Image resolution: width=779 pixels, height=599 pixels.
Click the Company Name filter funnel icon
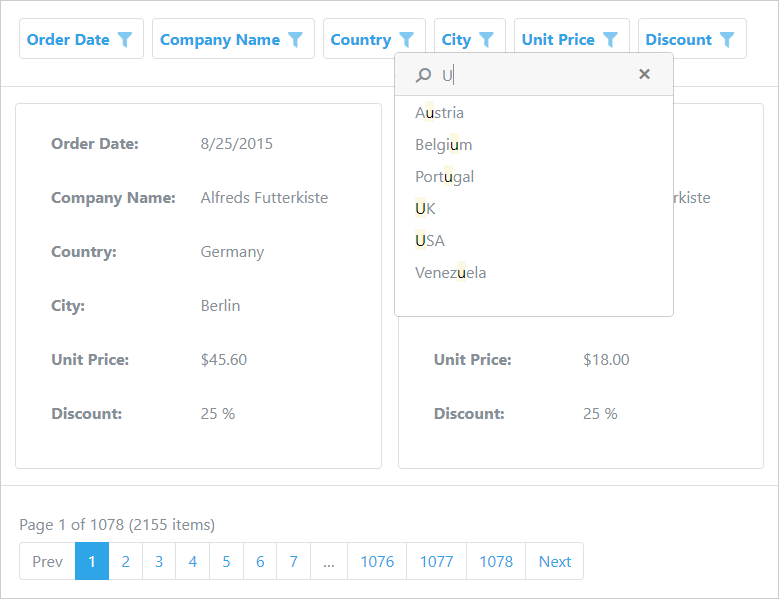click(x=295, y=39)
